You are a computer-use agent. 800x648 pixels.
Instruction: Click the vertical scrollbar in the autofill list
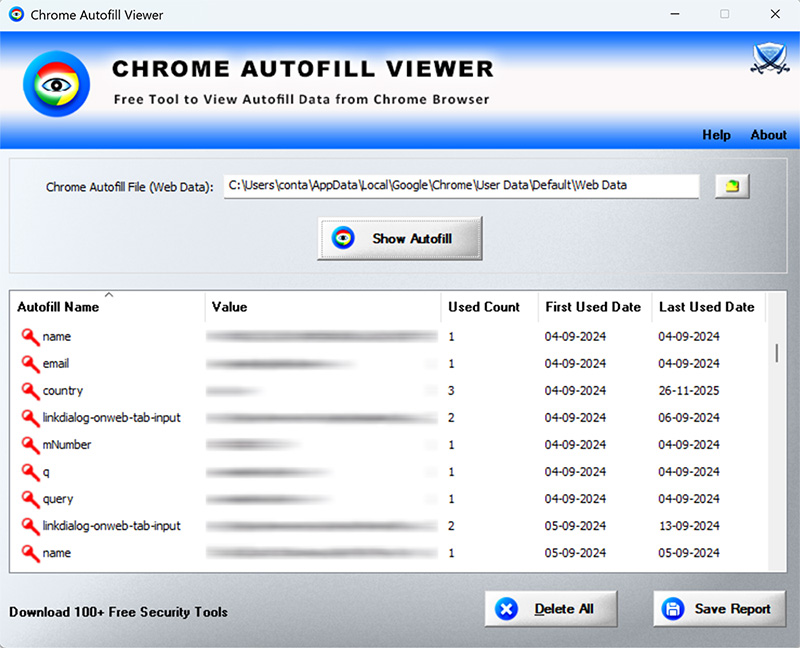click(776, 353)
